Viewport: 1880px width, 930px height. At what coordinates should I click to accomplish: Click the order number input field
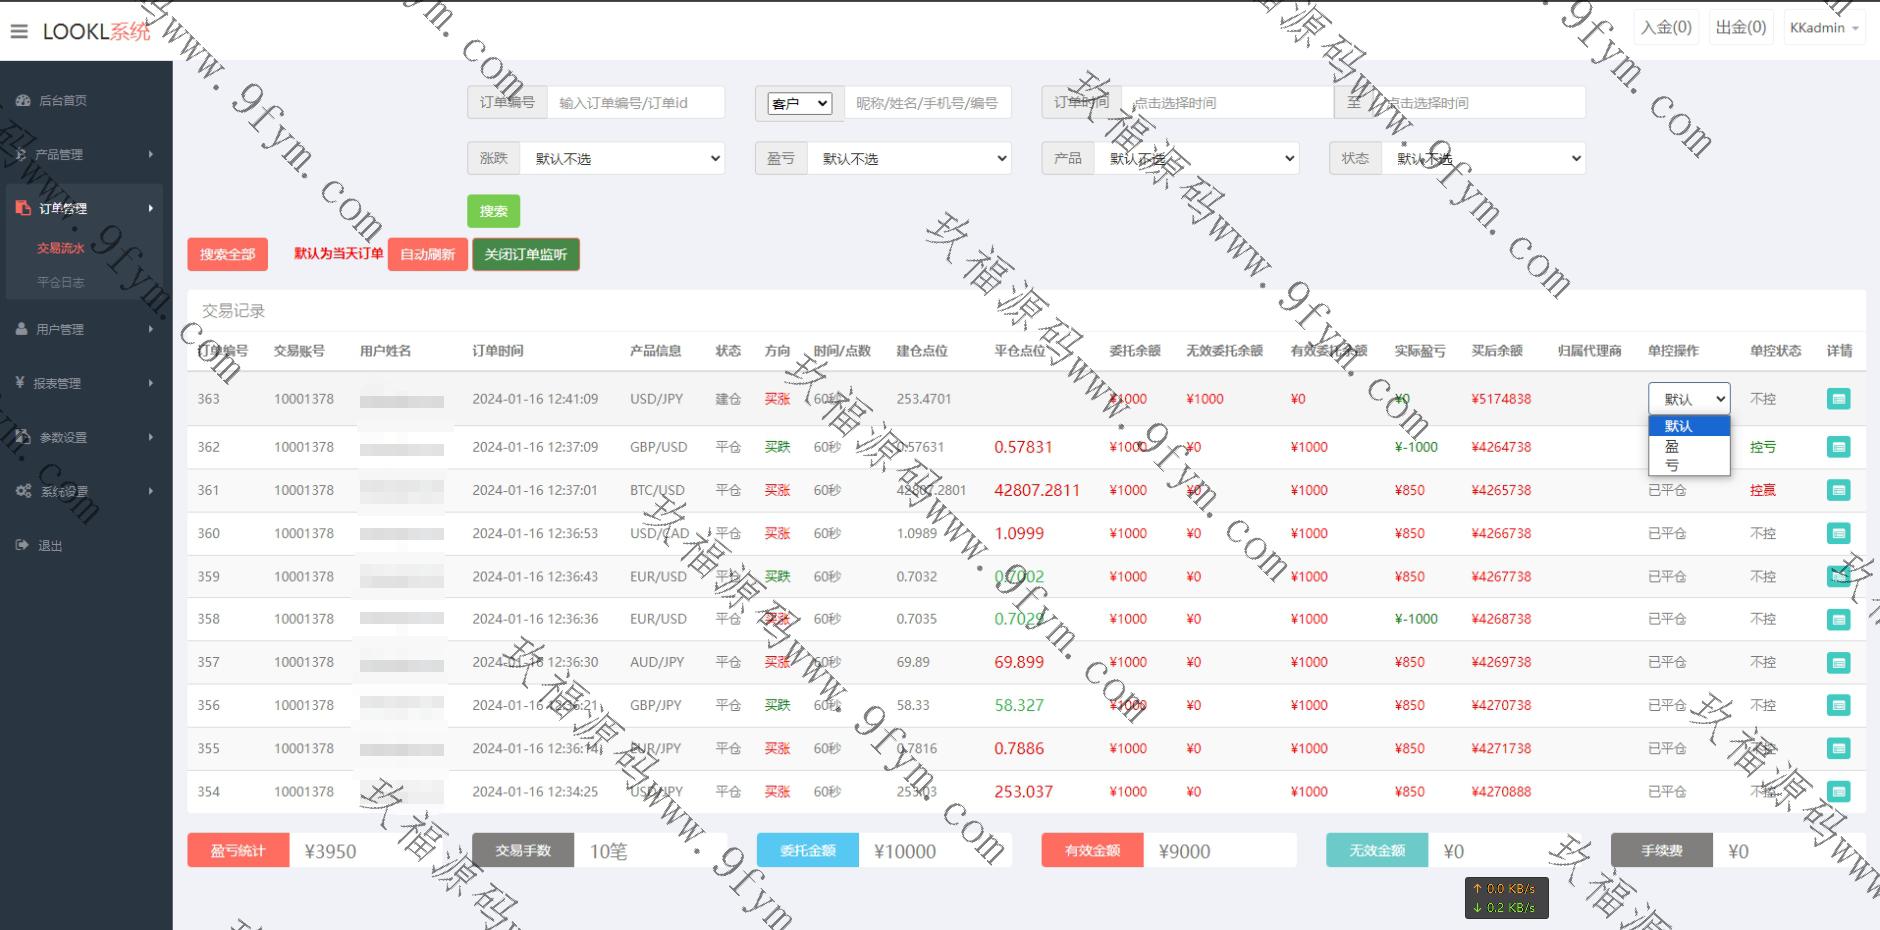point(635,103)
